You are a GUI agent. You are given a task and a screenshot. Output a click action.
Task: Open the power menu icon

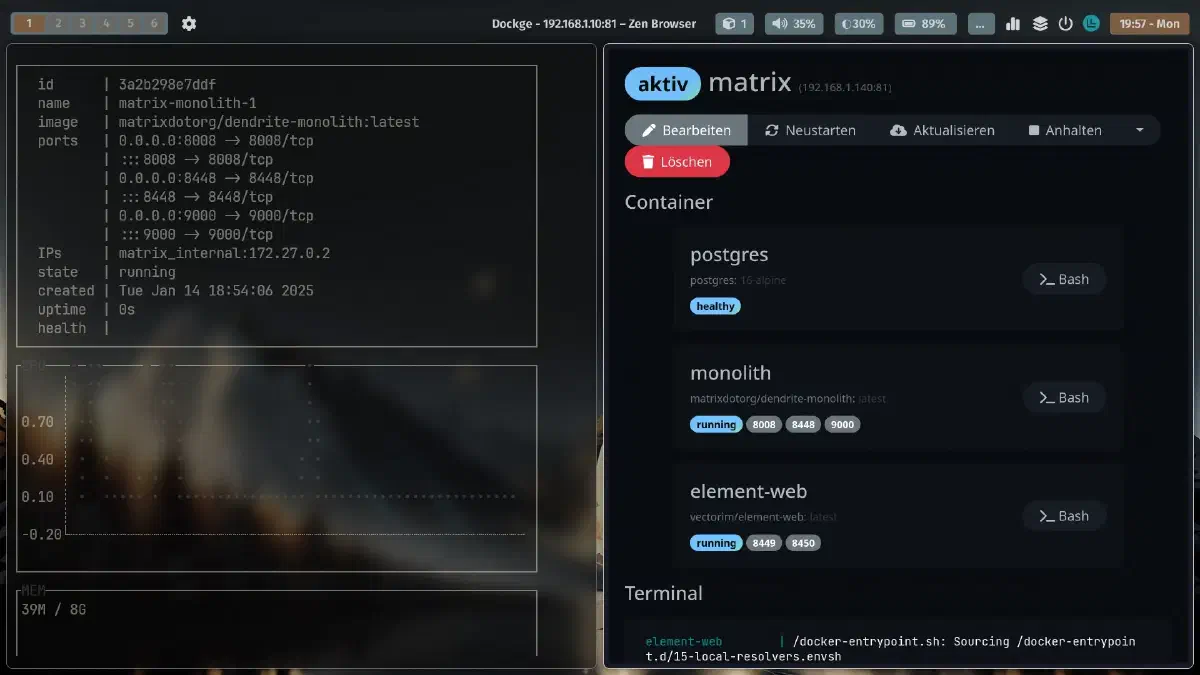point(1065,23)
